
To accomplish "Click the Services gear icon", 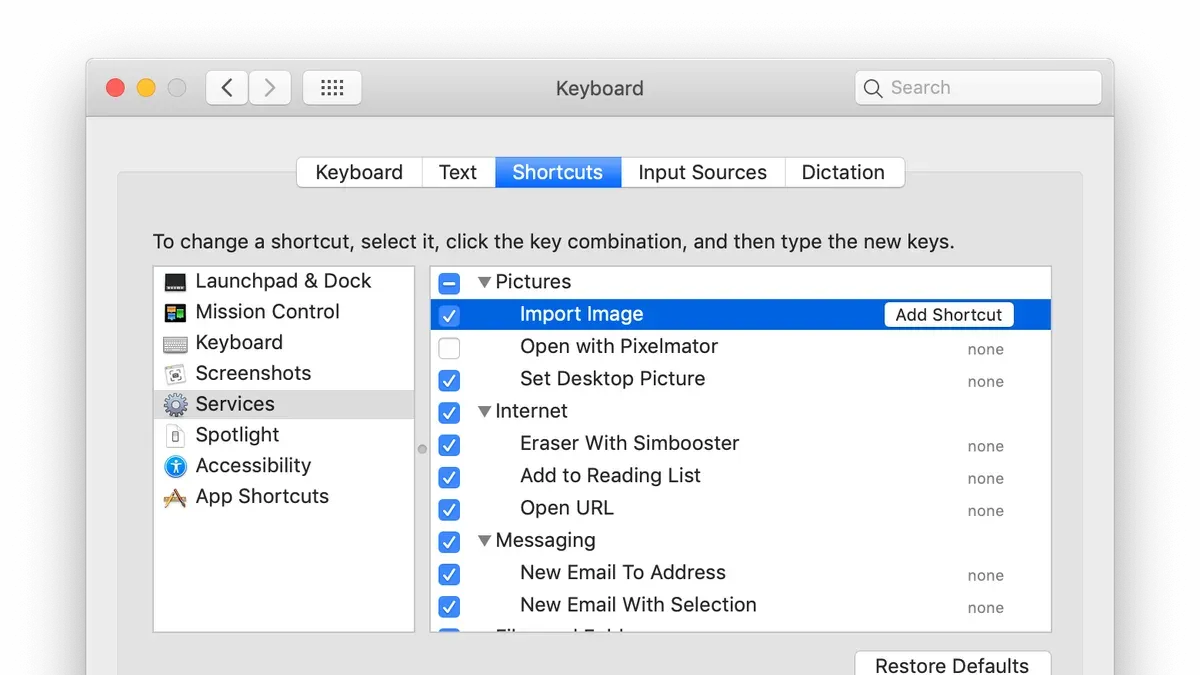I will (x=175, y=405).
